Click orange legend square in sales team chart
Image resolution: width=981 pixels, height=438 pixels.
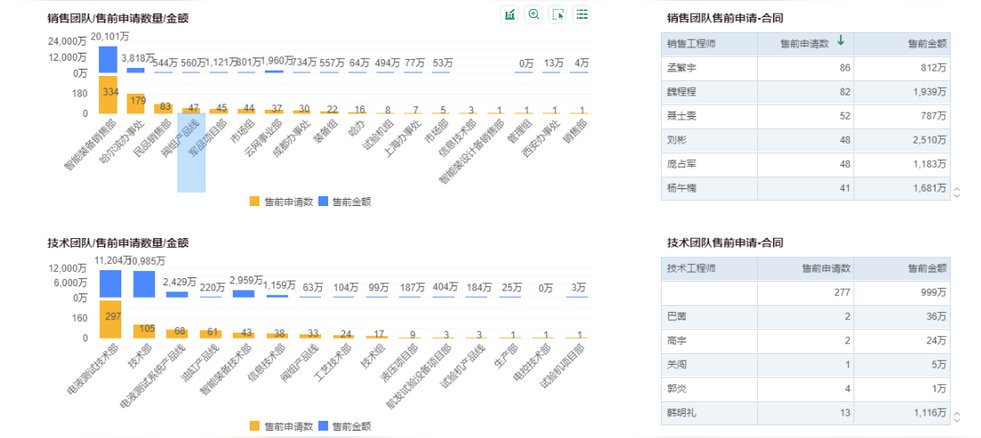pos(255,201)
